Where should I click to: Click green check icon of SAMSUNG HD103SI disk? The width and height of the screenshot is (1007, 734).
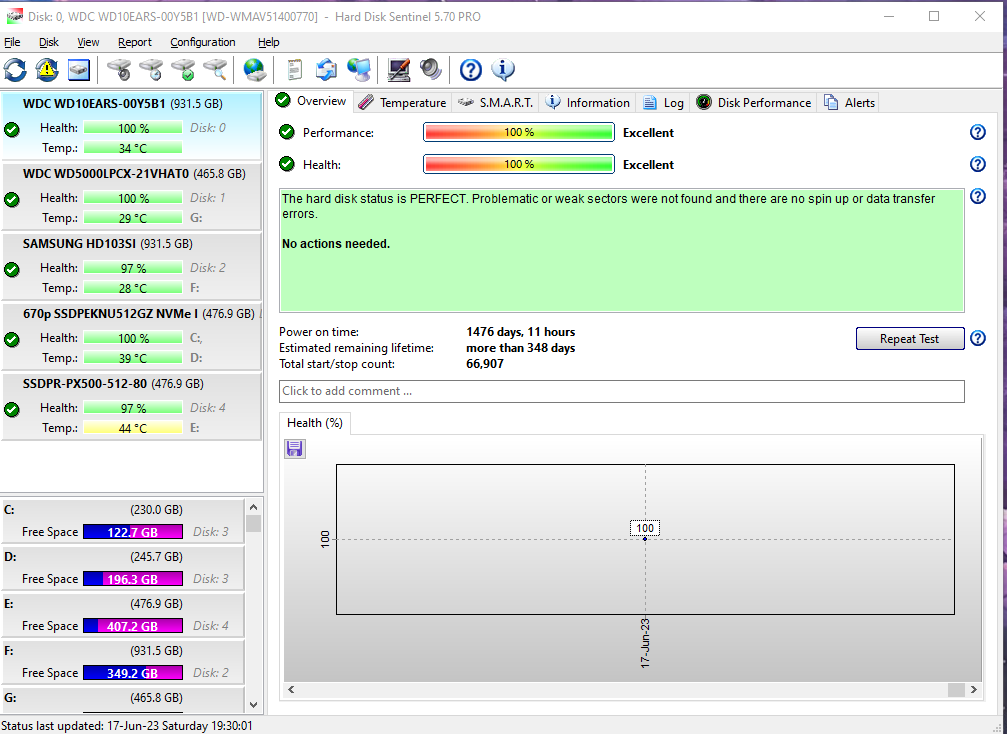12,270
